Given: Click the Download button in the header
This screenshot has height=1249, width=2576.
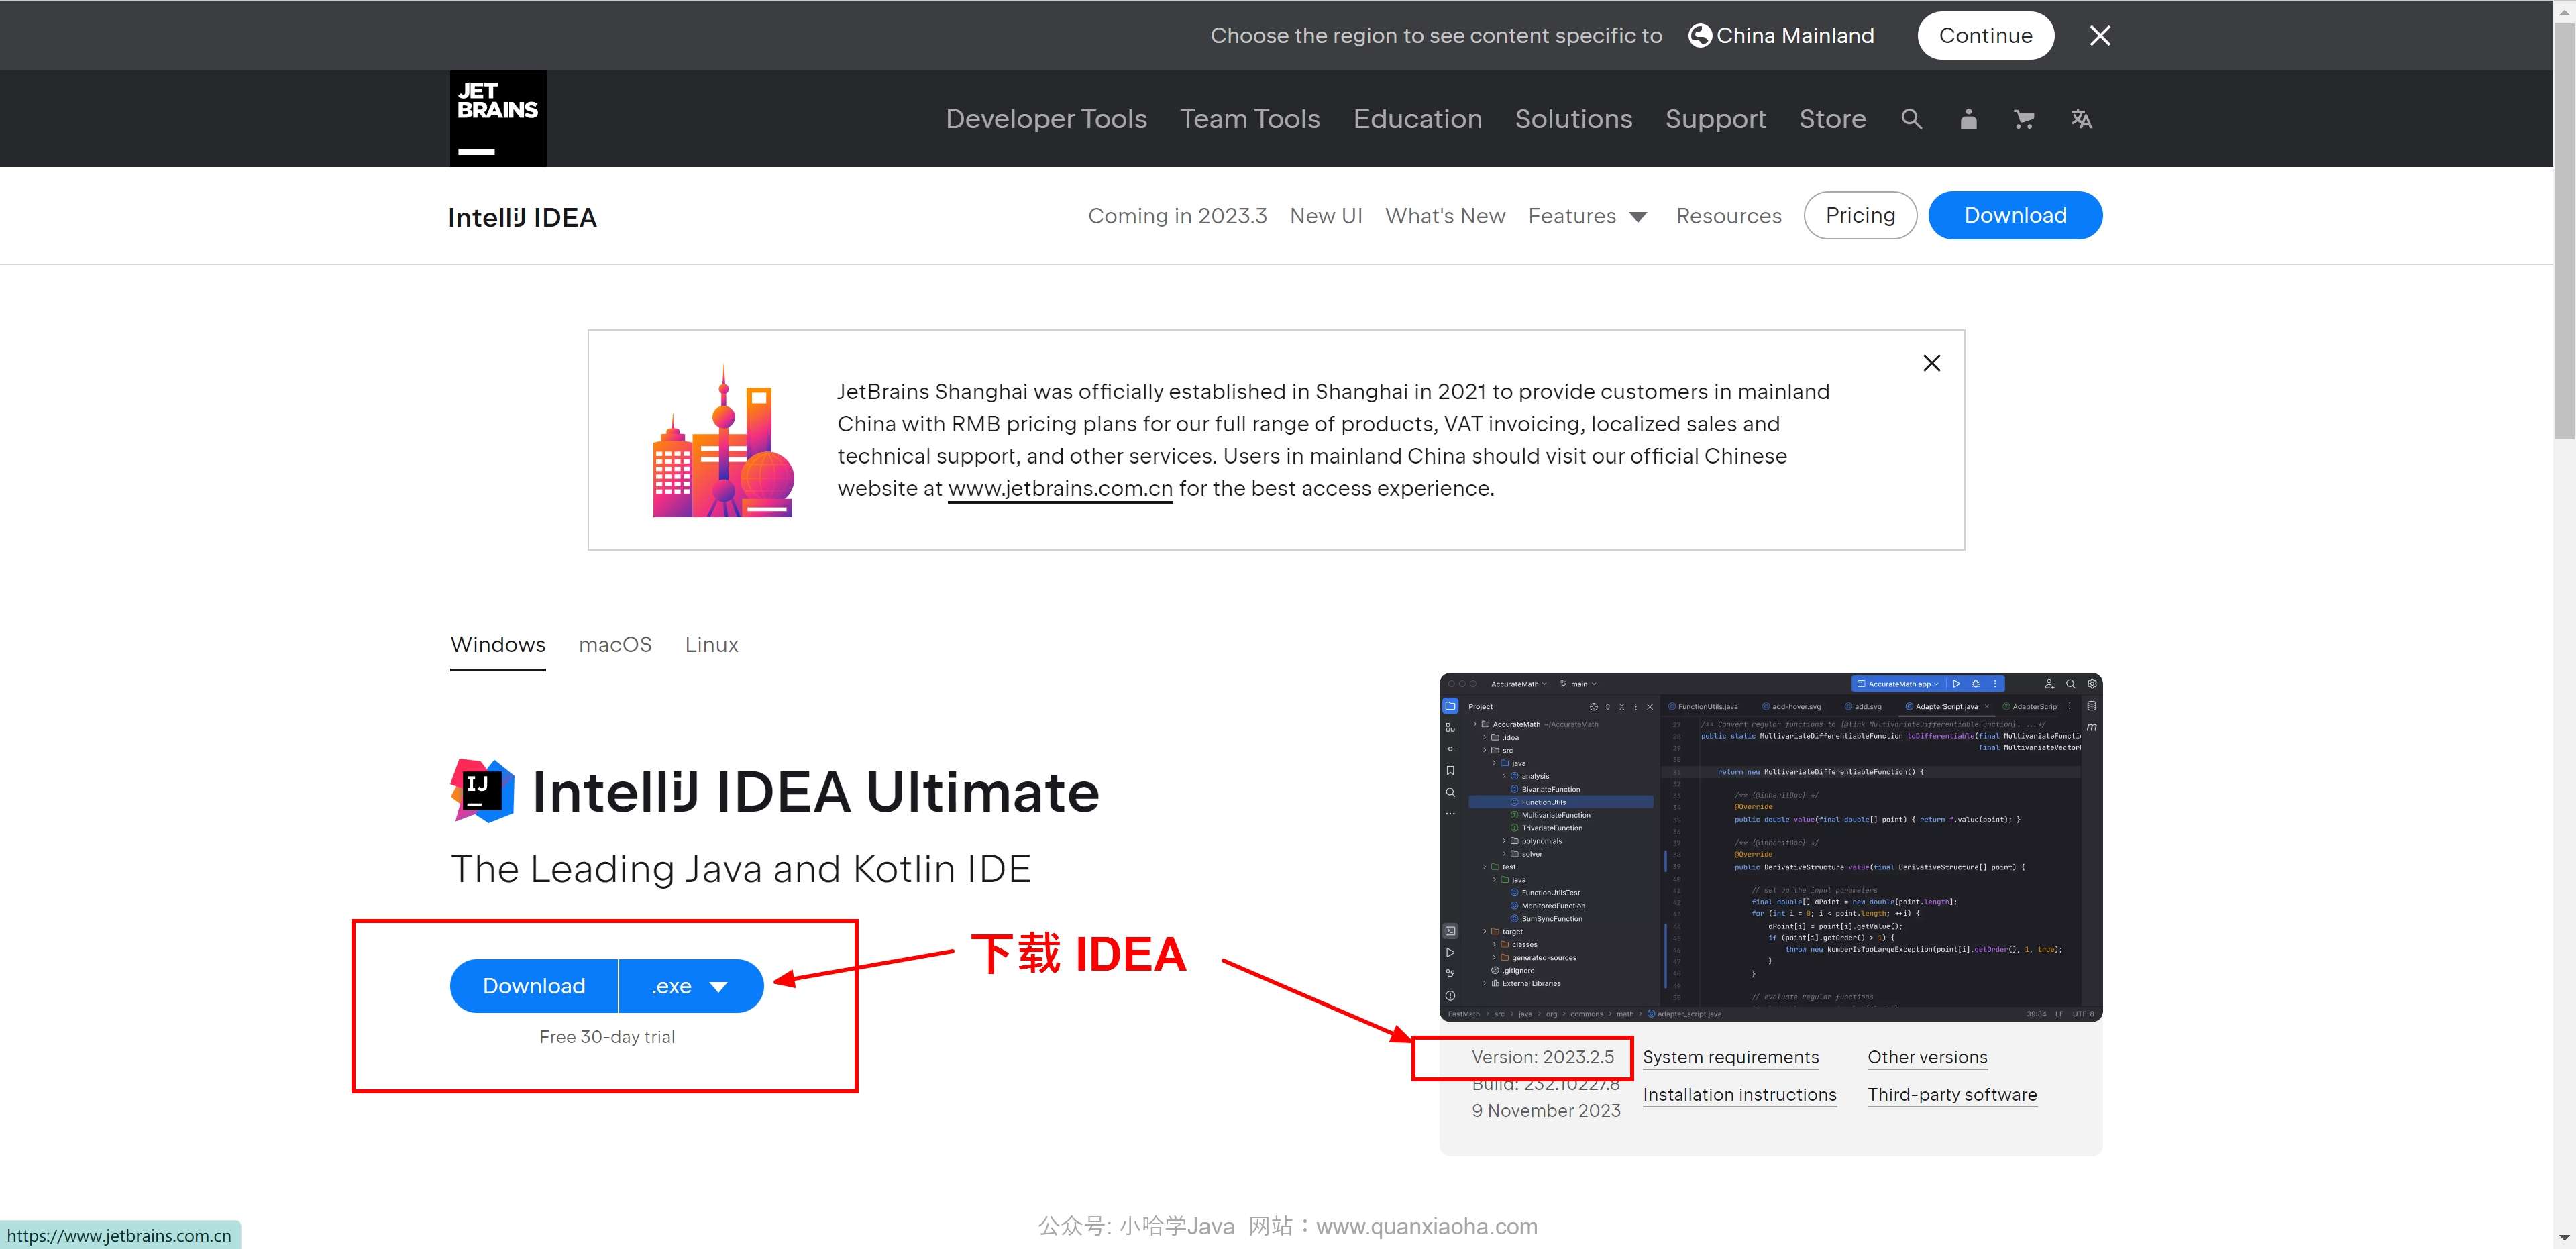Looking at the screenshot, I should tap(2015, 215).
